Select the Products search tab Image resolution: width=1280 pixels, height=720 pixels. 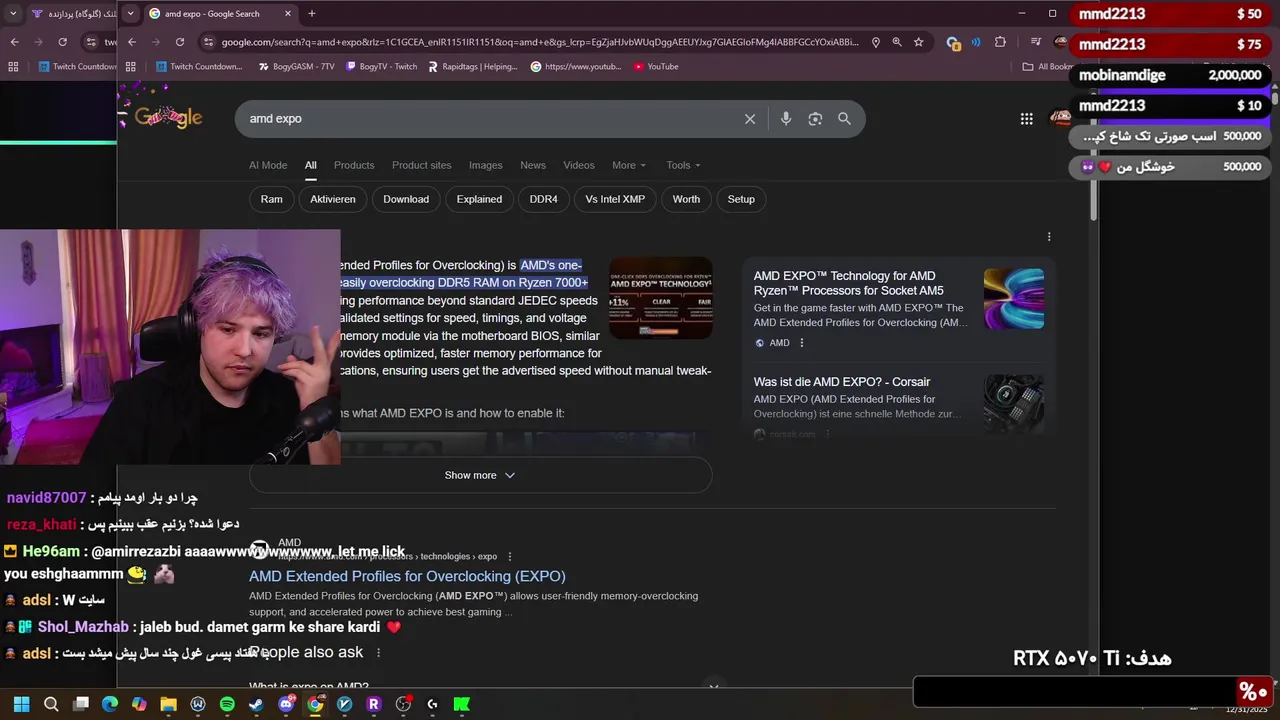coord(354,165)
